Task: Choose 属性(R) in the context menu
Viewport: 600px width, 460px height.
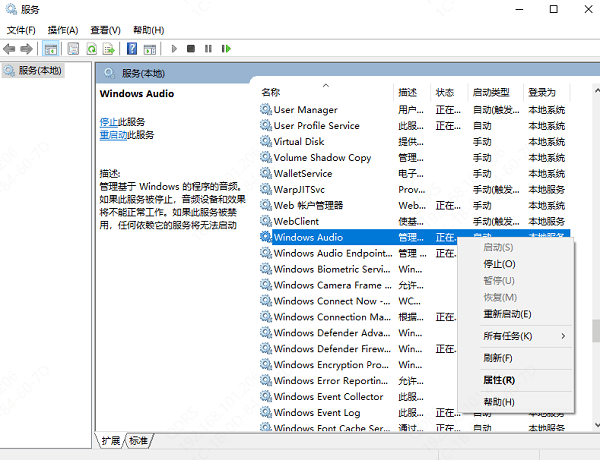Action: [x=499, y=380]
